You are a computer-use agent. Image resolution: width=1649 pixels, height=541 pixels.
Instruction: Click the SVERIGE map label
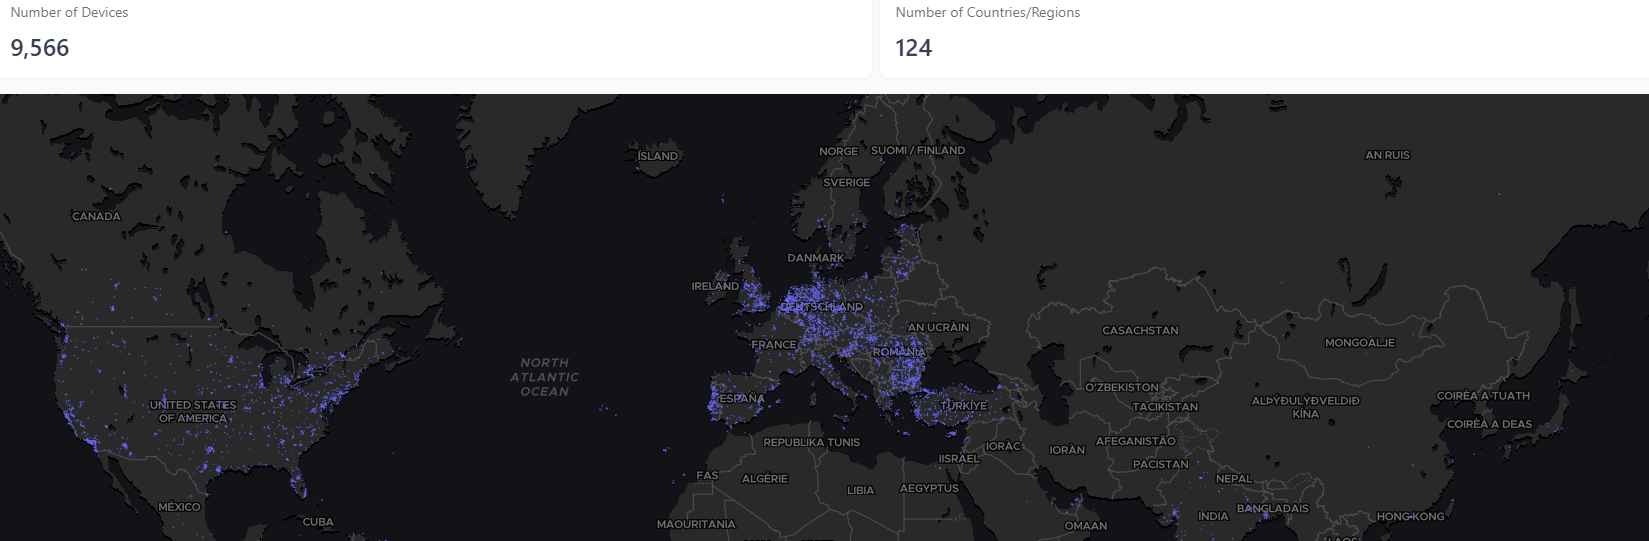coord(846,183)
